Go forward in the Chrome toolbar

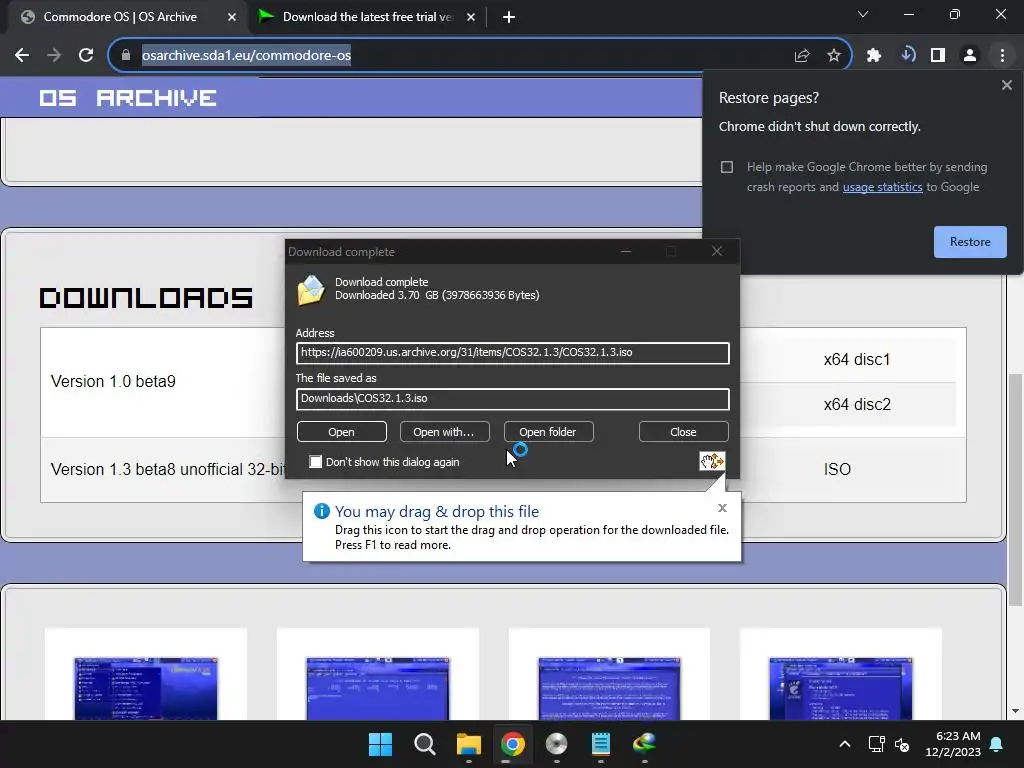point(54,56)
